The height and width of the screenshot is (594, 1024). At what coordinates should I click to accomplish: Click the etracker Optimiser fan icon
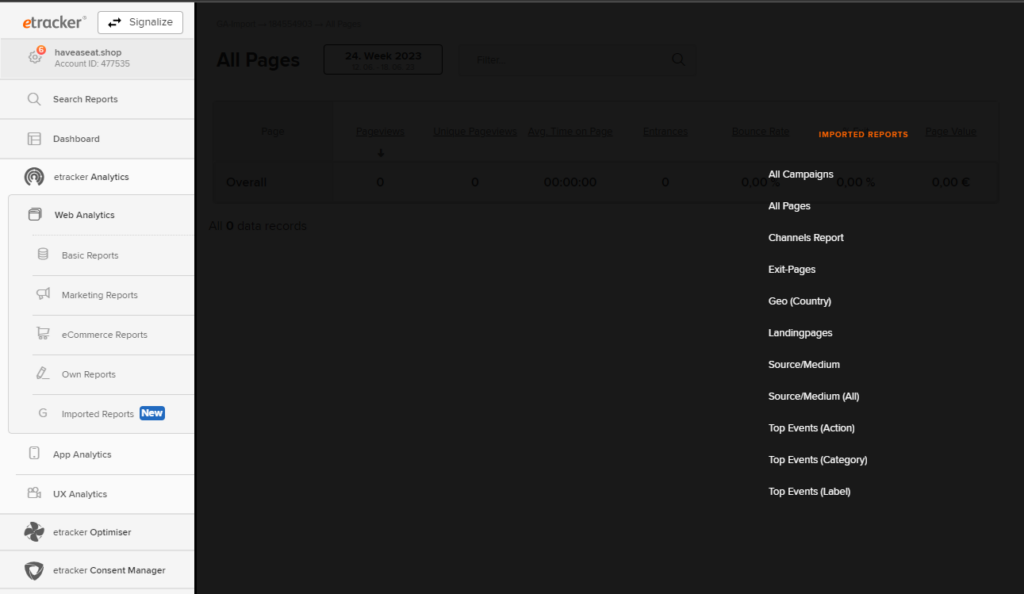tap(34, 532)
